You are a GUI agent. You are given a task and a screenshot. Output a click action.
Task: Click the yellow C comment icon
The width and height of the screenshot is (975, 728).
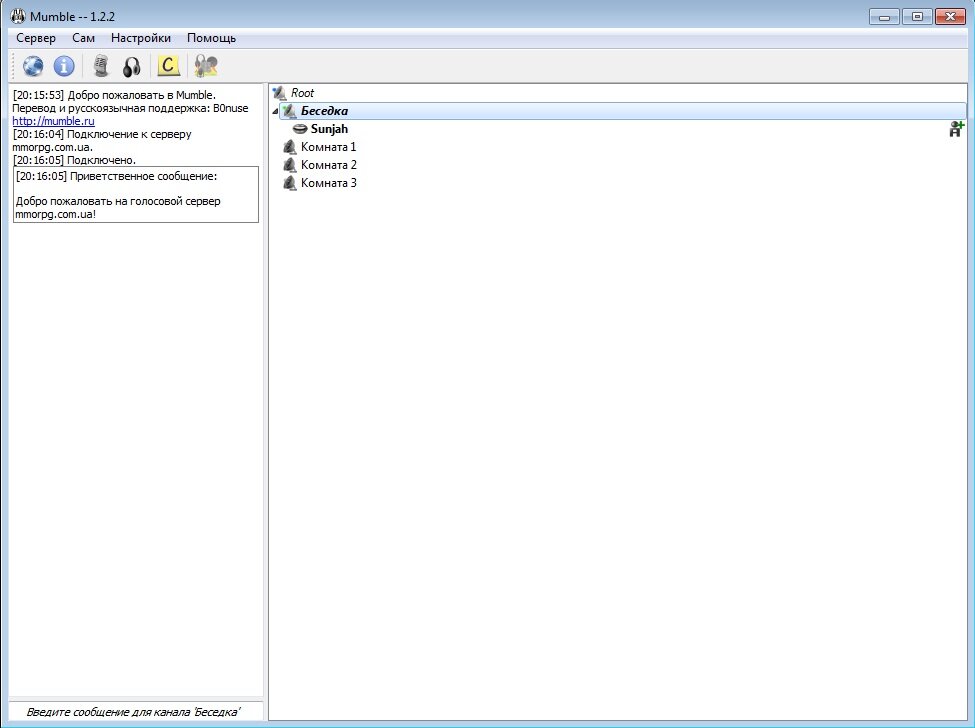click(169, 67)
